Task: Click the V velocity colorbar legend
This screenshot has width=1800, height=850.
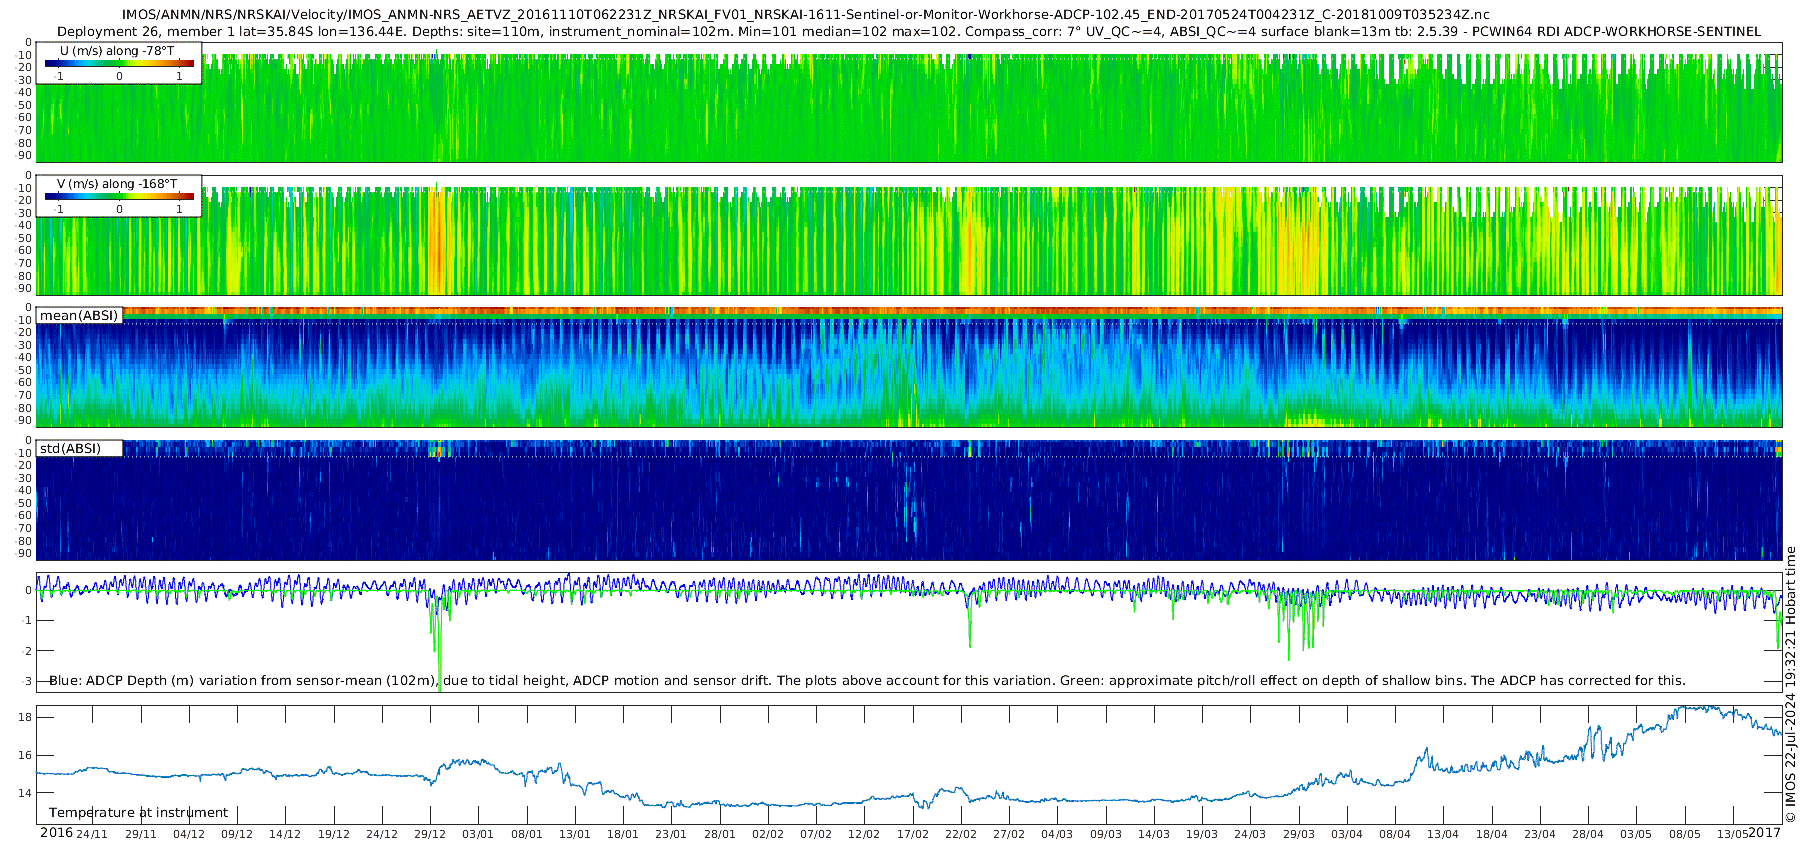Action: 118,195
